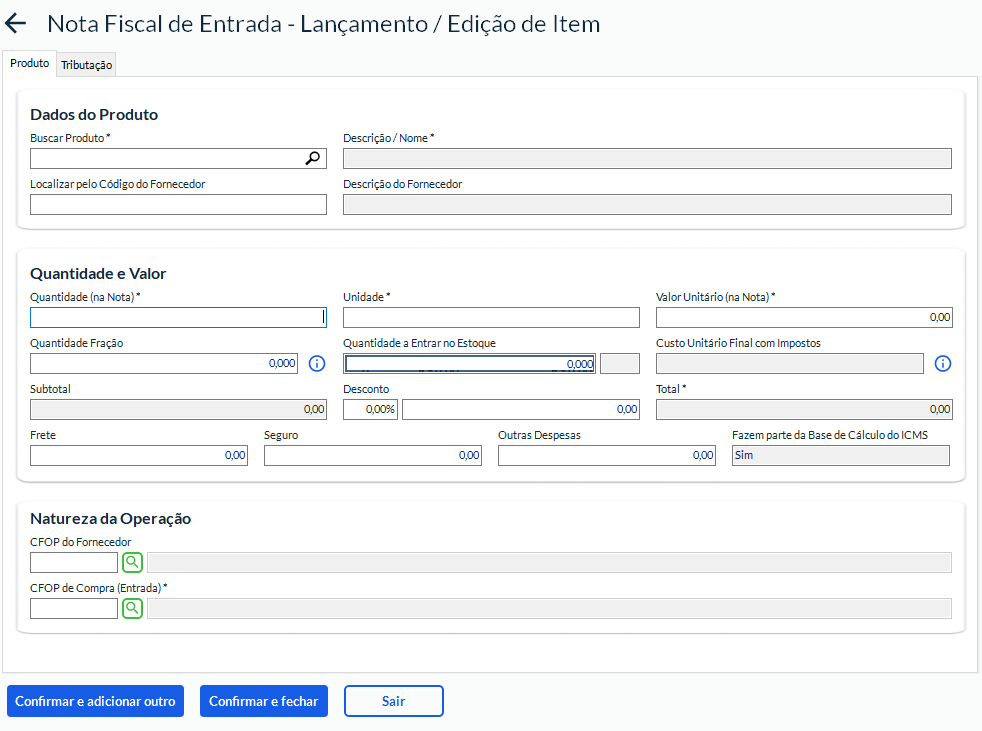Click the Sair button
982x731 pixels.
tap(393, 701)
